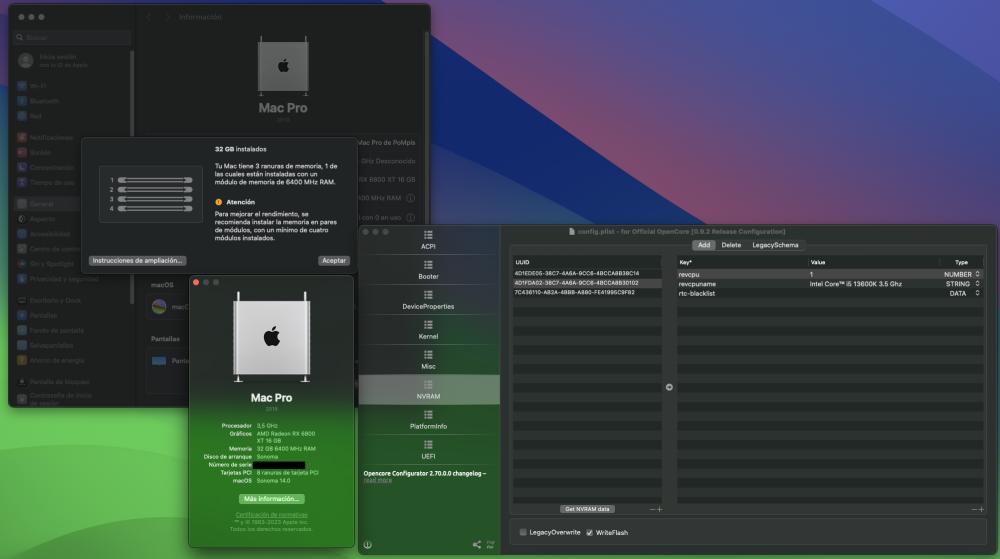
Task: Click the arrow button between UUID and key tables
Action: (x=669, y=387)
